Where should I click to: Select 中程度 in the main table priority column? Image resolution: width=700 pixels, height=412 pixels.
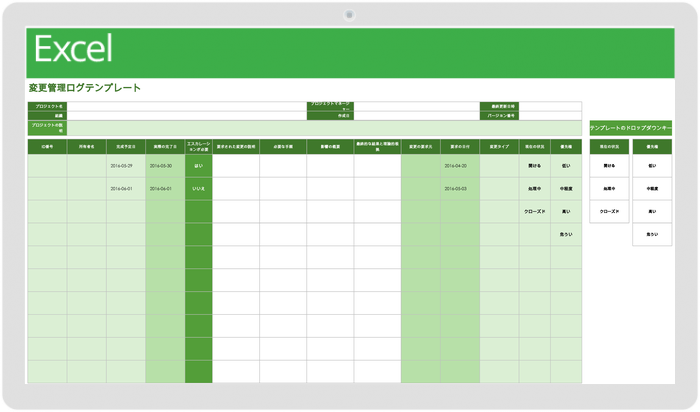pos(566,189)
